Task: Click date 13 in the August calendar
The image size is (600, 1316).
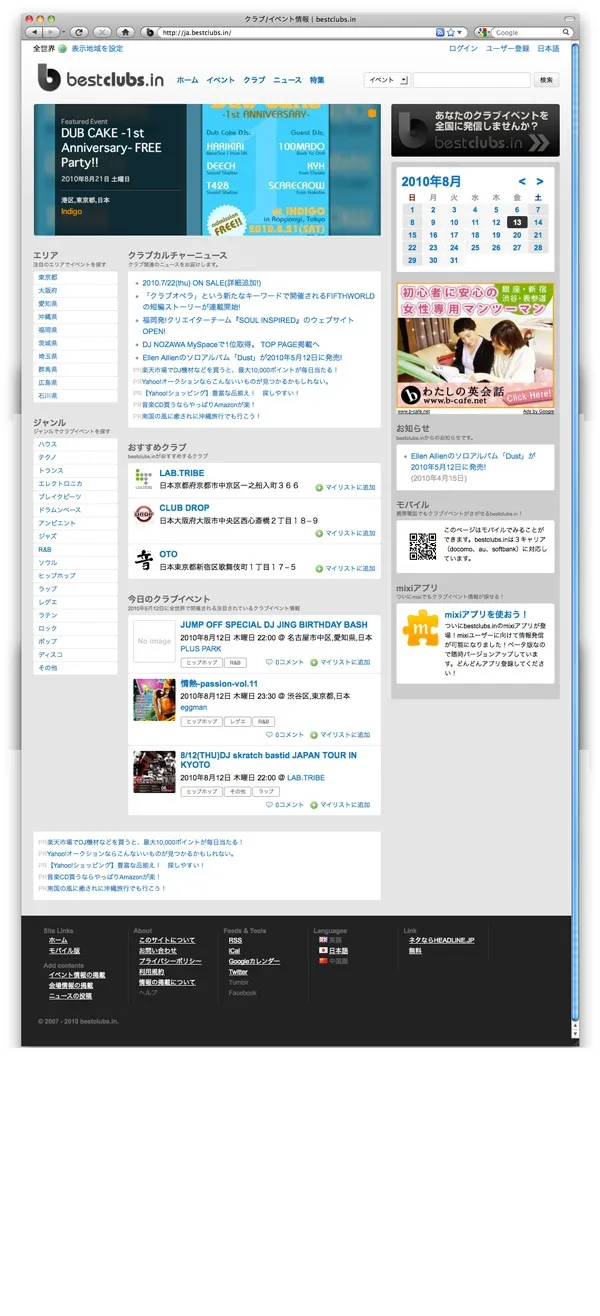Action: (516, 222)
